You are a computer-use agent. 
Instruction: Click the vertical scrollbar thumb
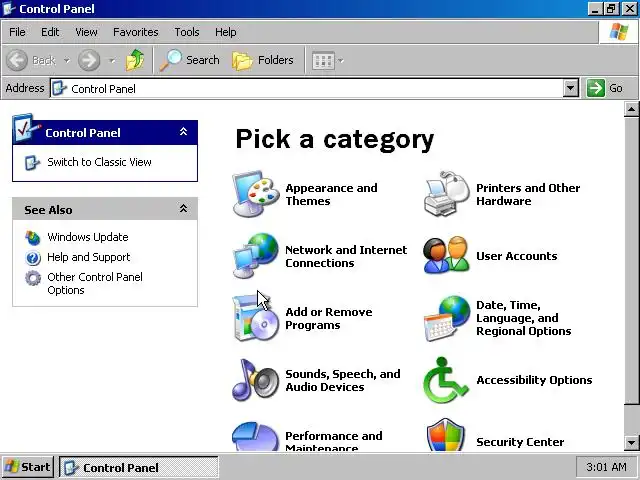coord(631,260)
